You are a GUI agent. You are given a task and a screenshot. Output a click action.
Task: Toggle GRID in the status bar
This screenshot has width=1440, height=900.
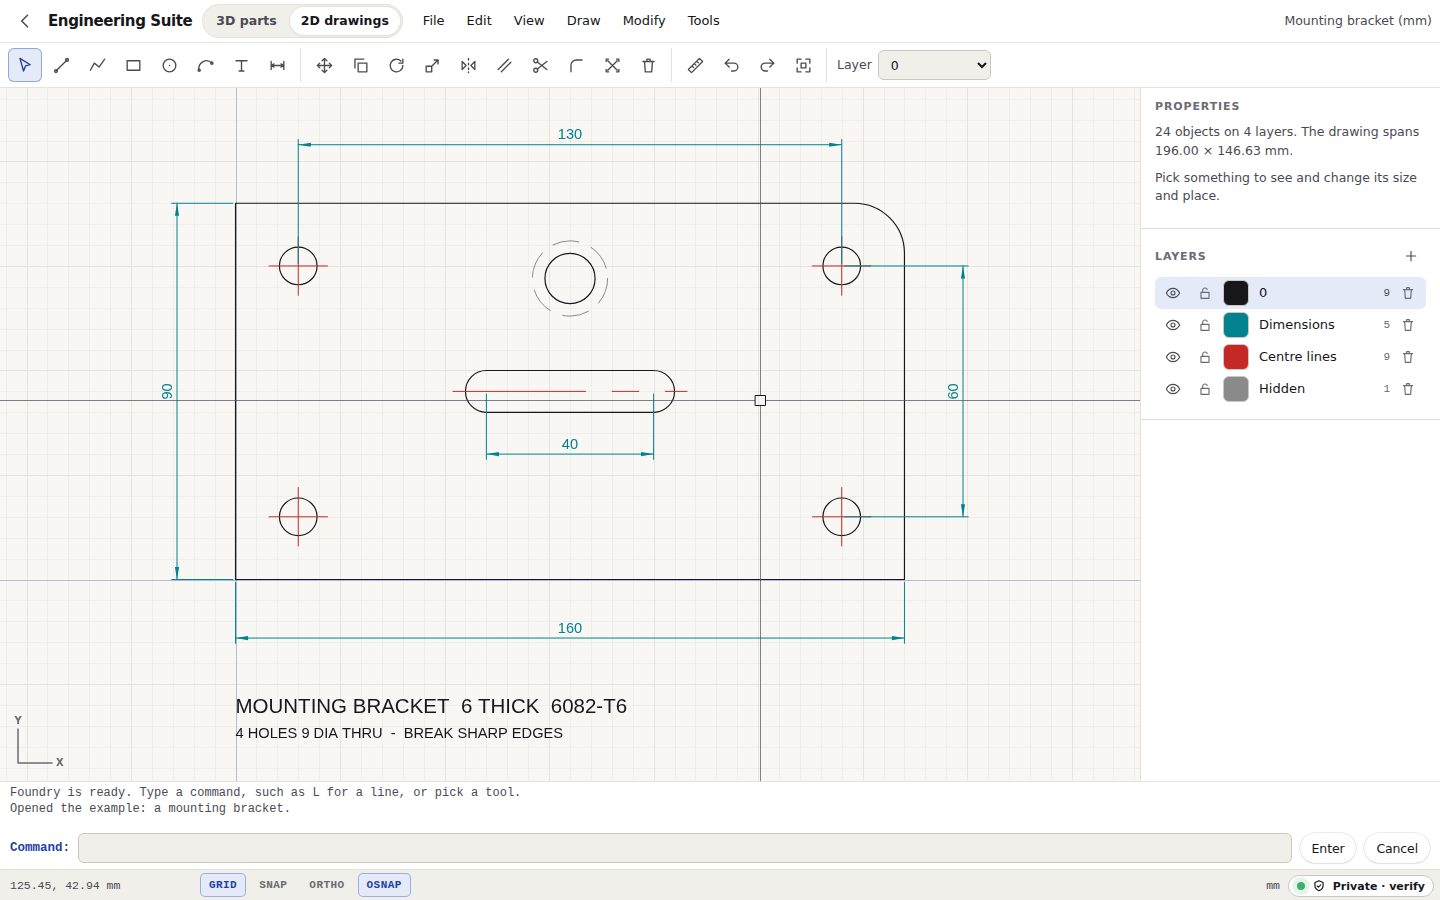point(223,885)
